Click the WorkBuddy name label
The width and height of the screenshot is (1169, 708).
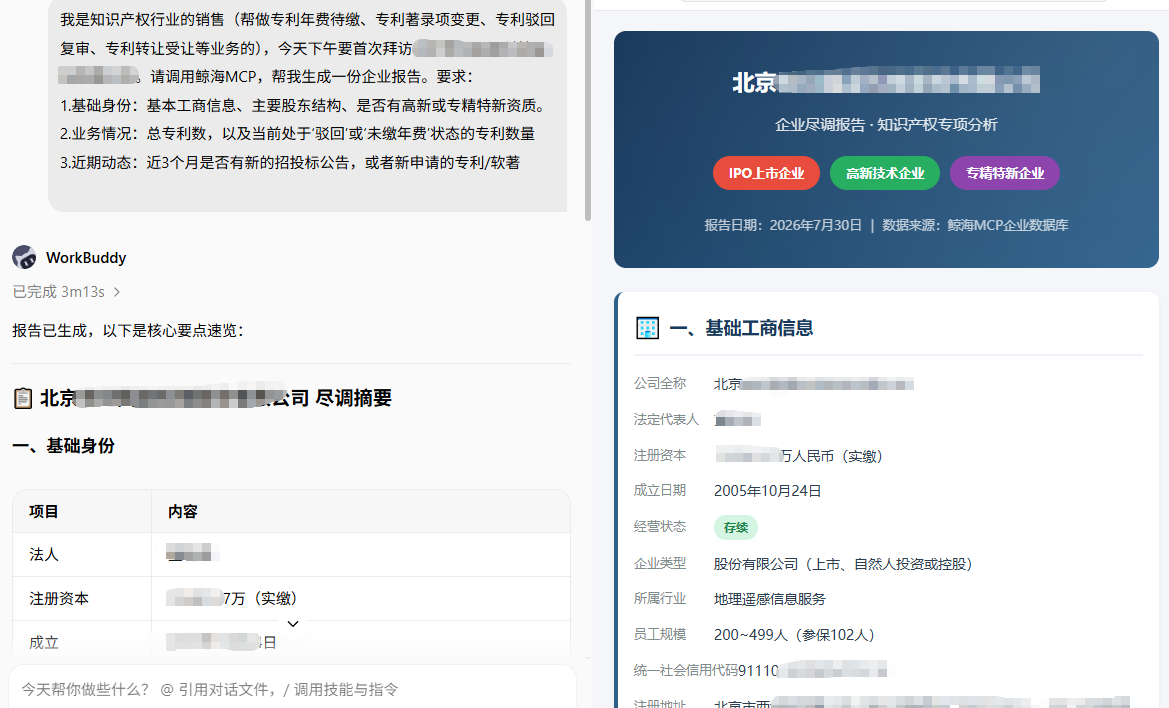pos(86,258)
